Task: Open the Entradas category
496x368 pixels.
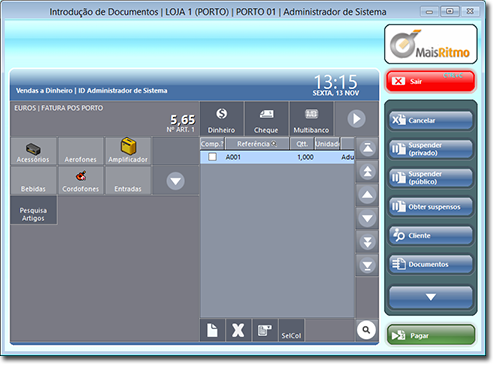Action: 128,180
